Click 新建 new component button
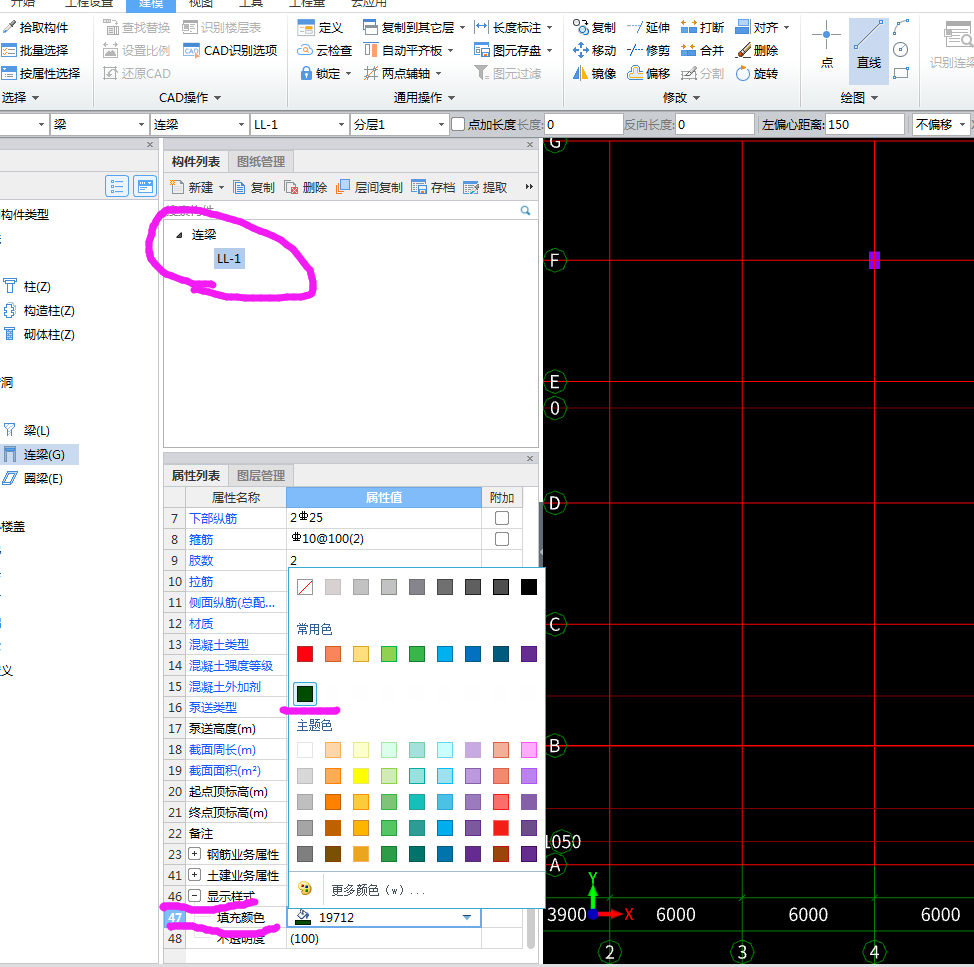Viewport: 974px width, 967px height. click(197, 188)
